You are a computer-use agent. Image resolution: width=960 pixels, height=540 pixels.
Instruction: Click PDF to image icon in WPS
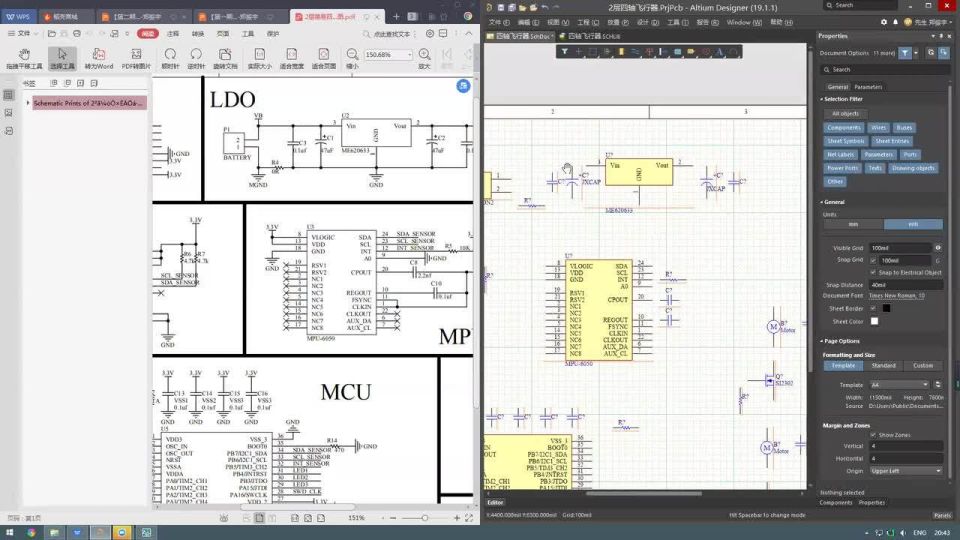136,58
